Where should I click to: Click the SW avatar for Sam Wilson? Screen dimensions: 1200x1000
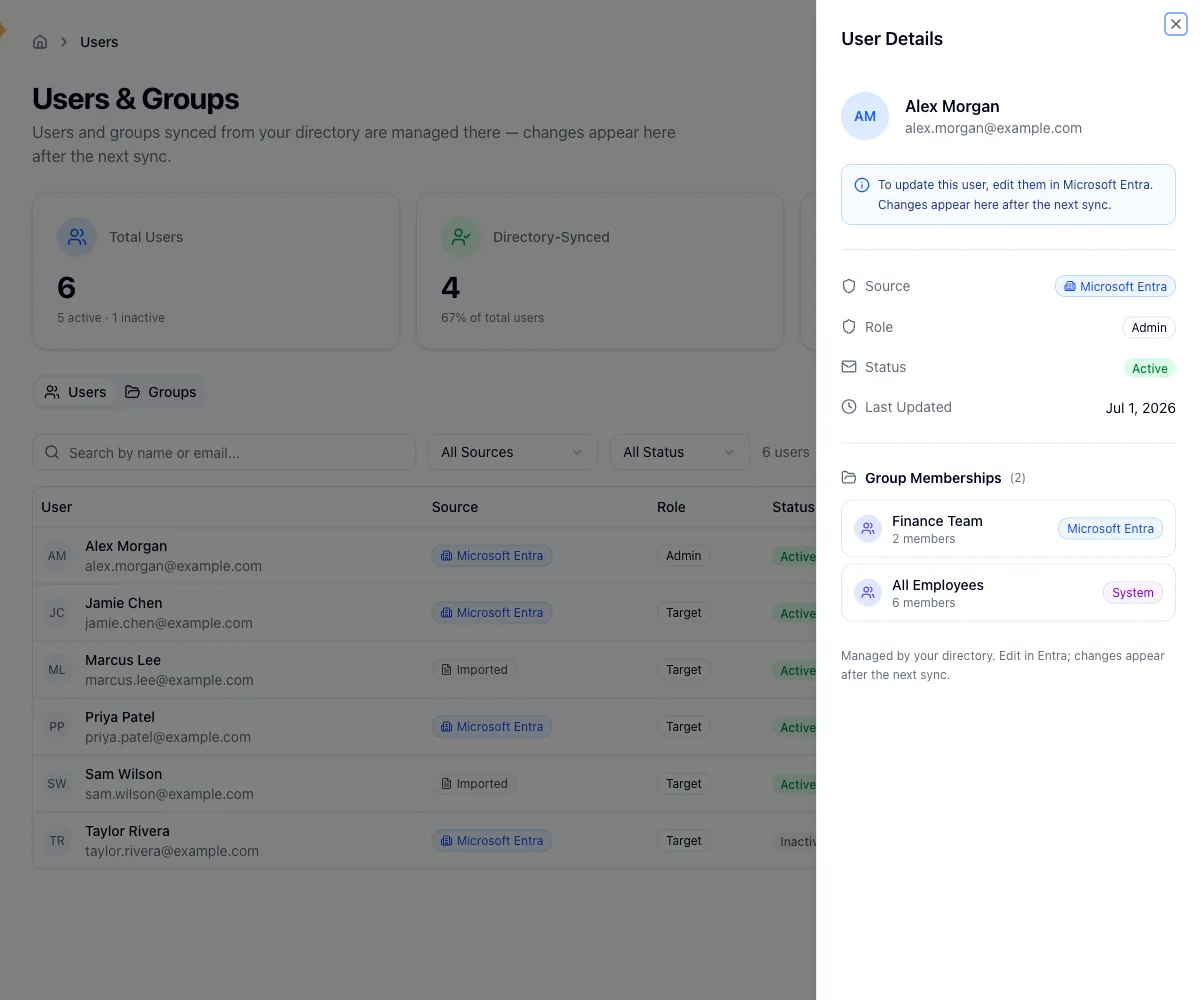[57, 784]
